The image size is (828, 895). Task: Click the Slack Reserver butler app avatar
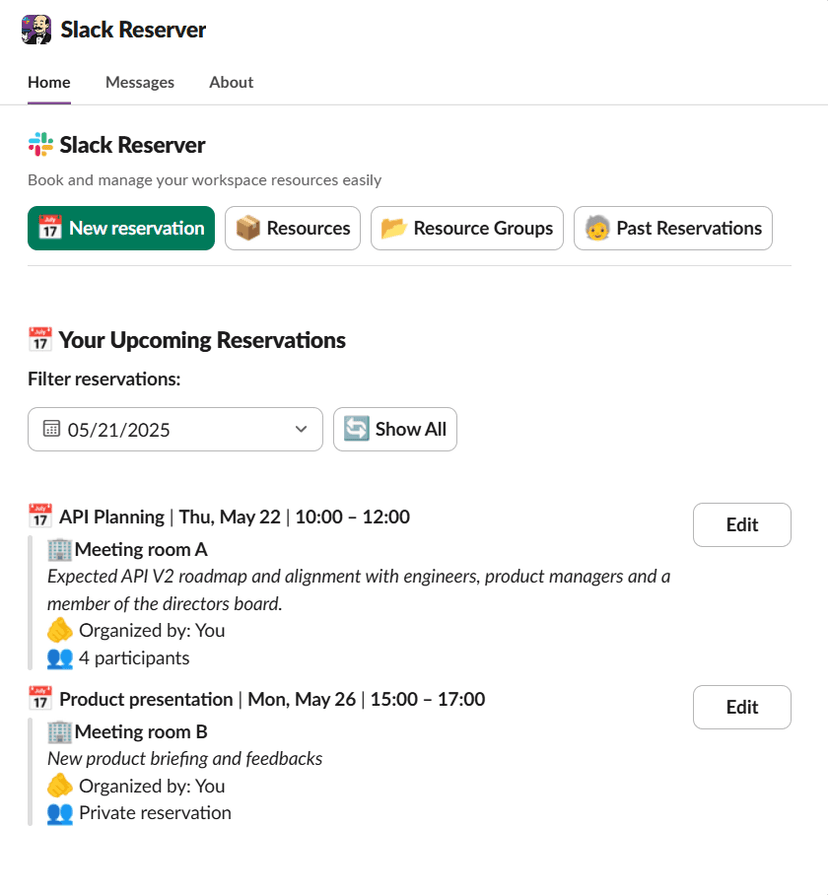tap(37, 30)
